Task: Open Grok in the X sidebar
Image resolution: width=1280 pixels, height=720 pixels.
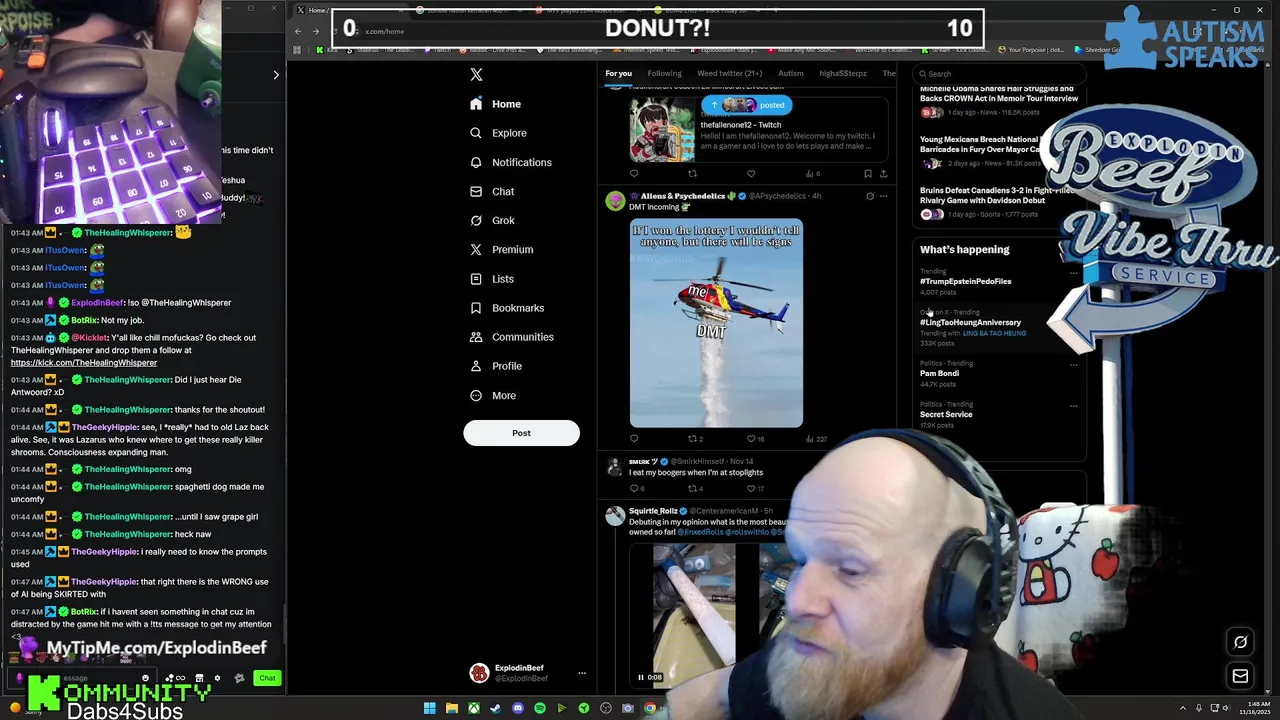Action: point(492,220)
